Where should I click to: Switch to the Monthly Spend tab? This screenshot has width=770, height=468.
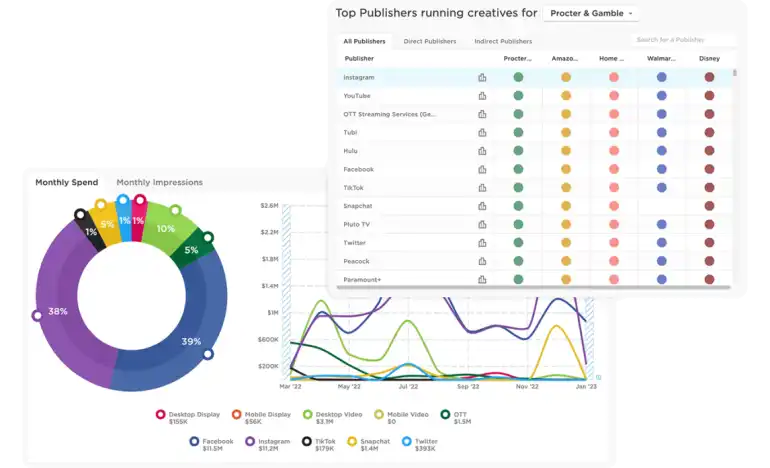point(67,182)
